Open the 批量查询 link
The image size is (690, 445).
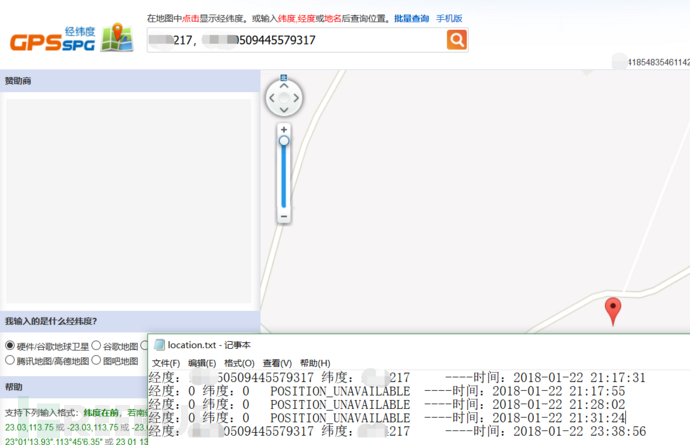click(411, 18)
